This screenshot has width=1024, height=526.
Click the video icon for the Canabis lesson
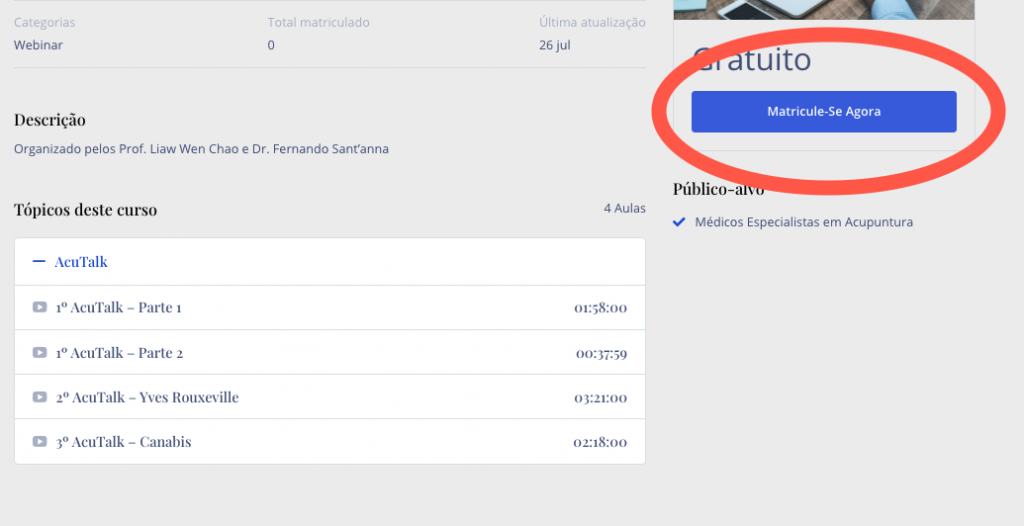pyautogui.click(x=39, y=442)
